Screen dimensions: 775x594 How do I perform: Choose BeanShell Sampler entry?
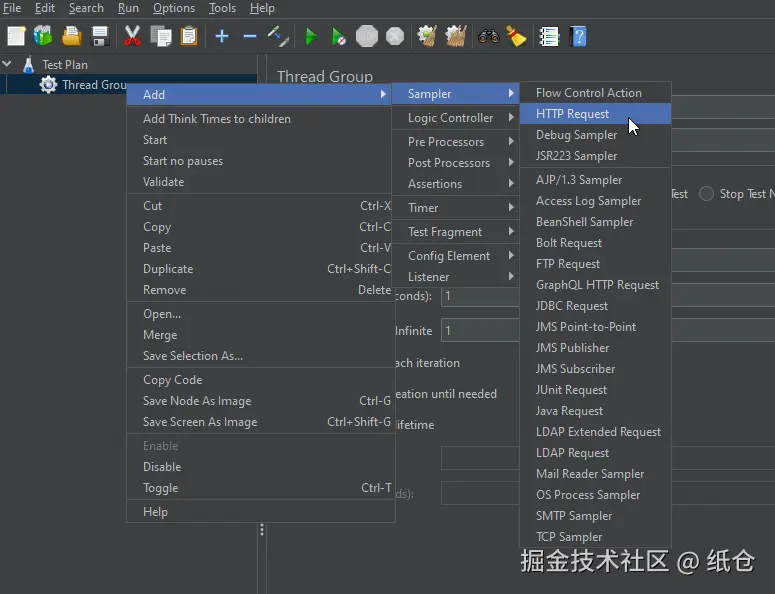(596, 222)
